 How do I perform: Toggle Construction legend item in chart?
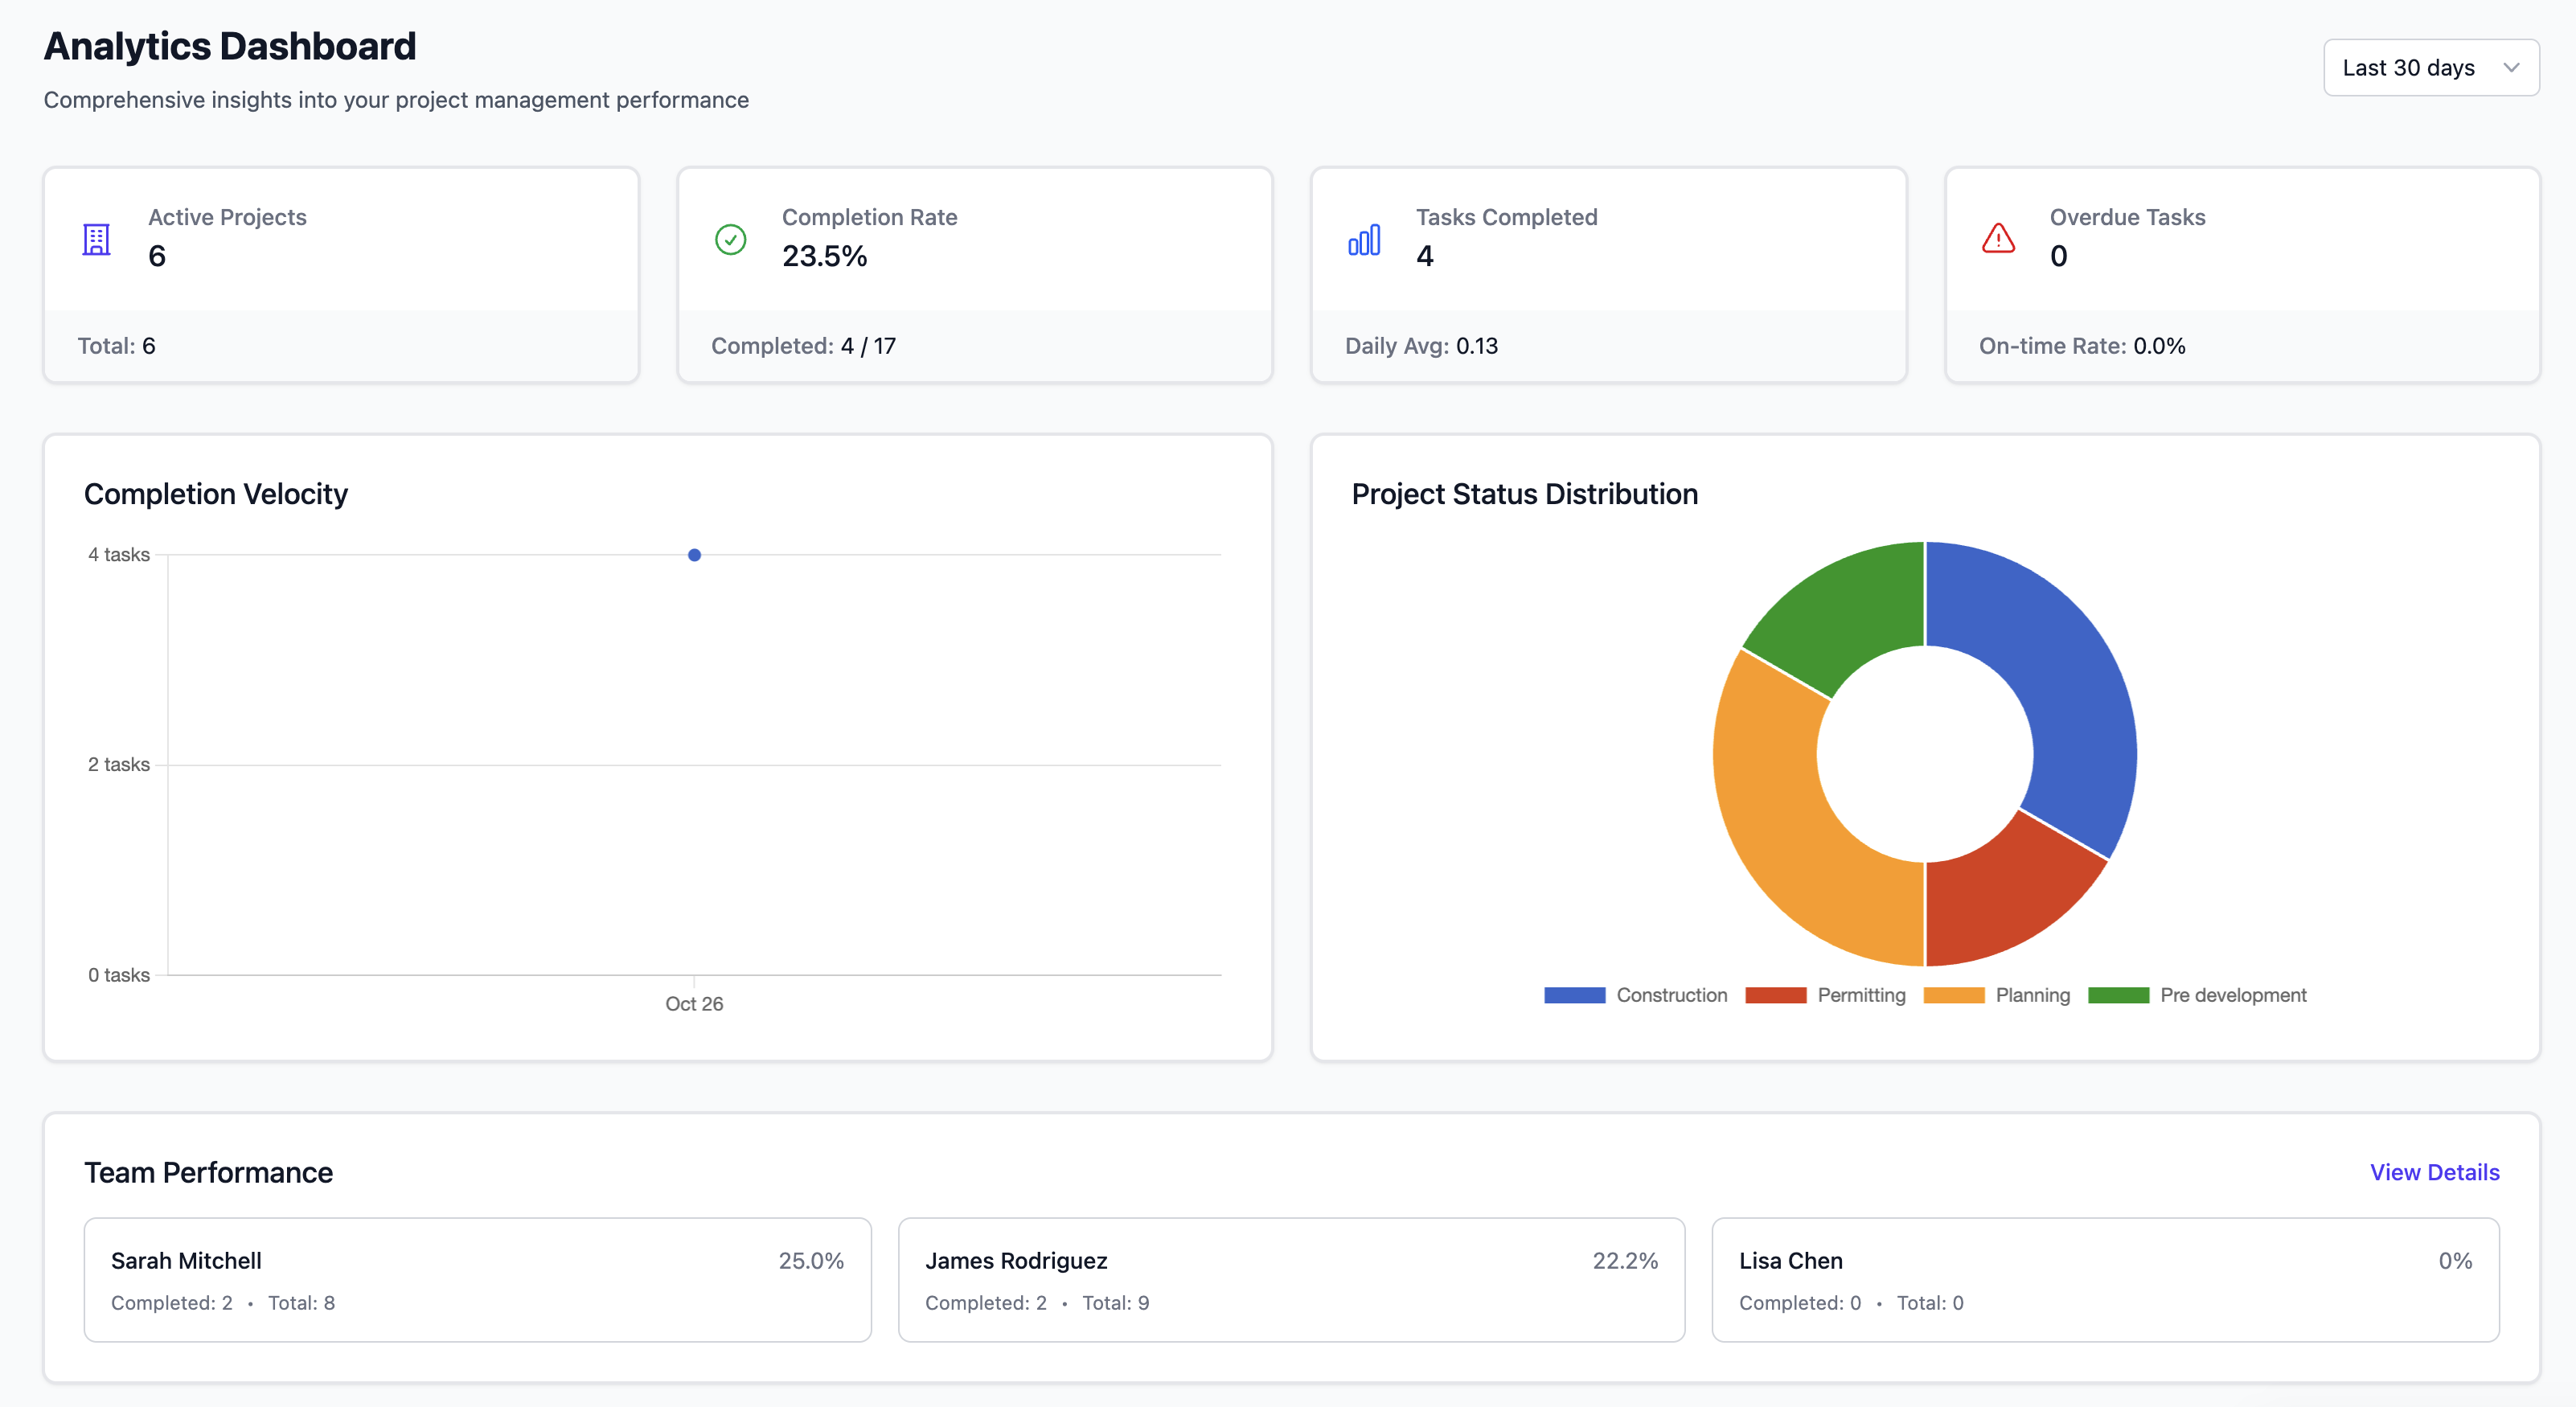tap(1670, 995)
